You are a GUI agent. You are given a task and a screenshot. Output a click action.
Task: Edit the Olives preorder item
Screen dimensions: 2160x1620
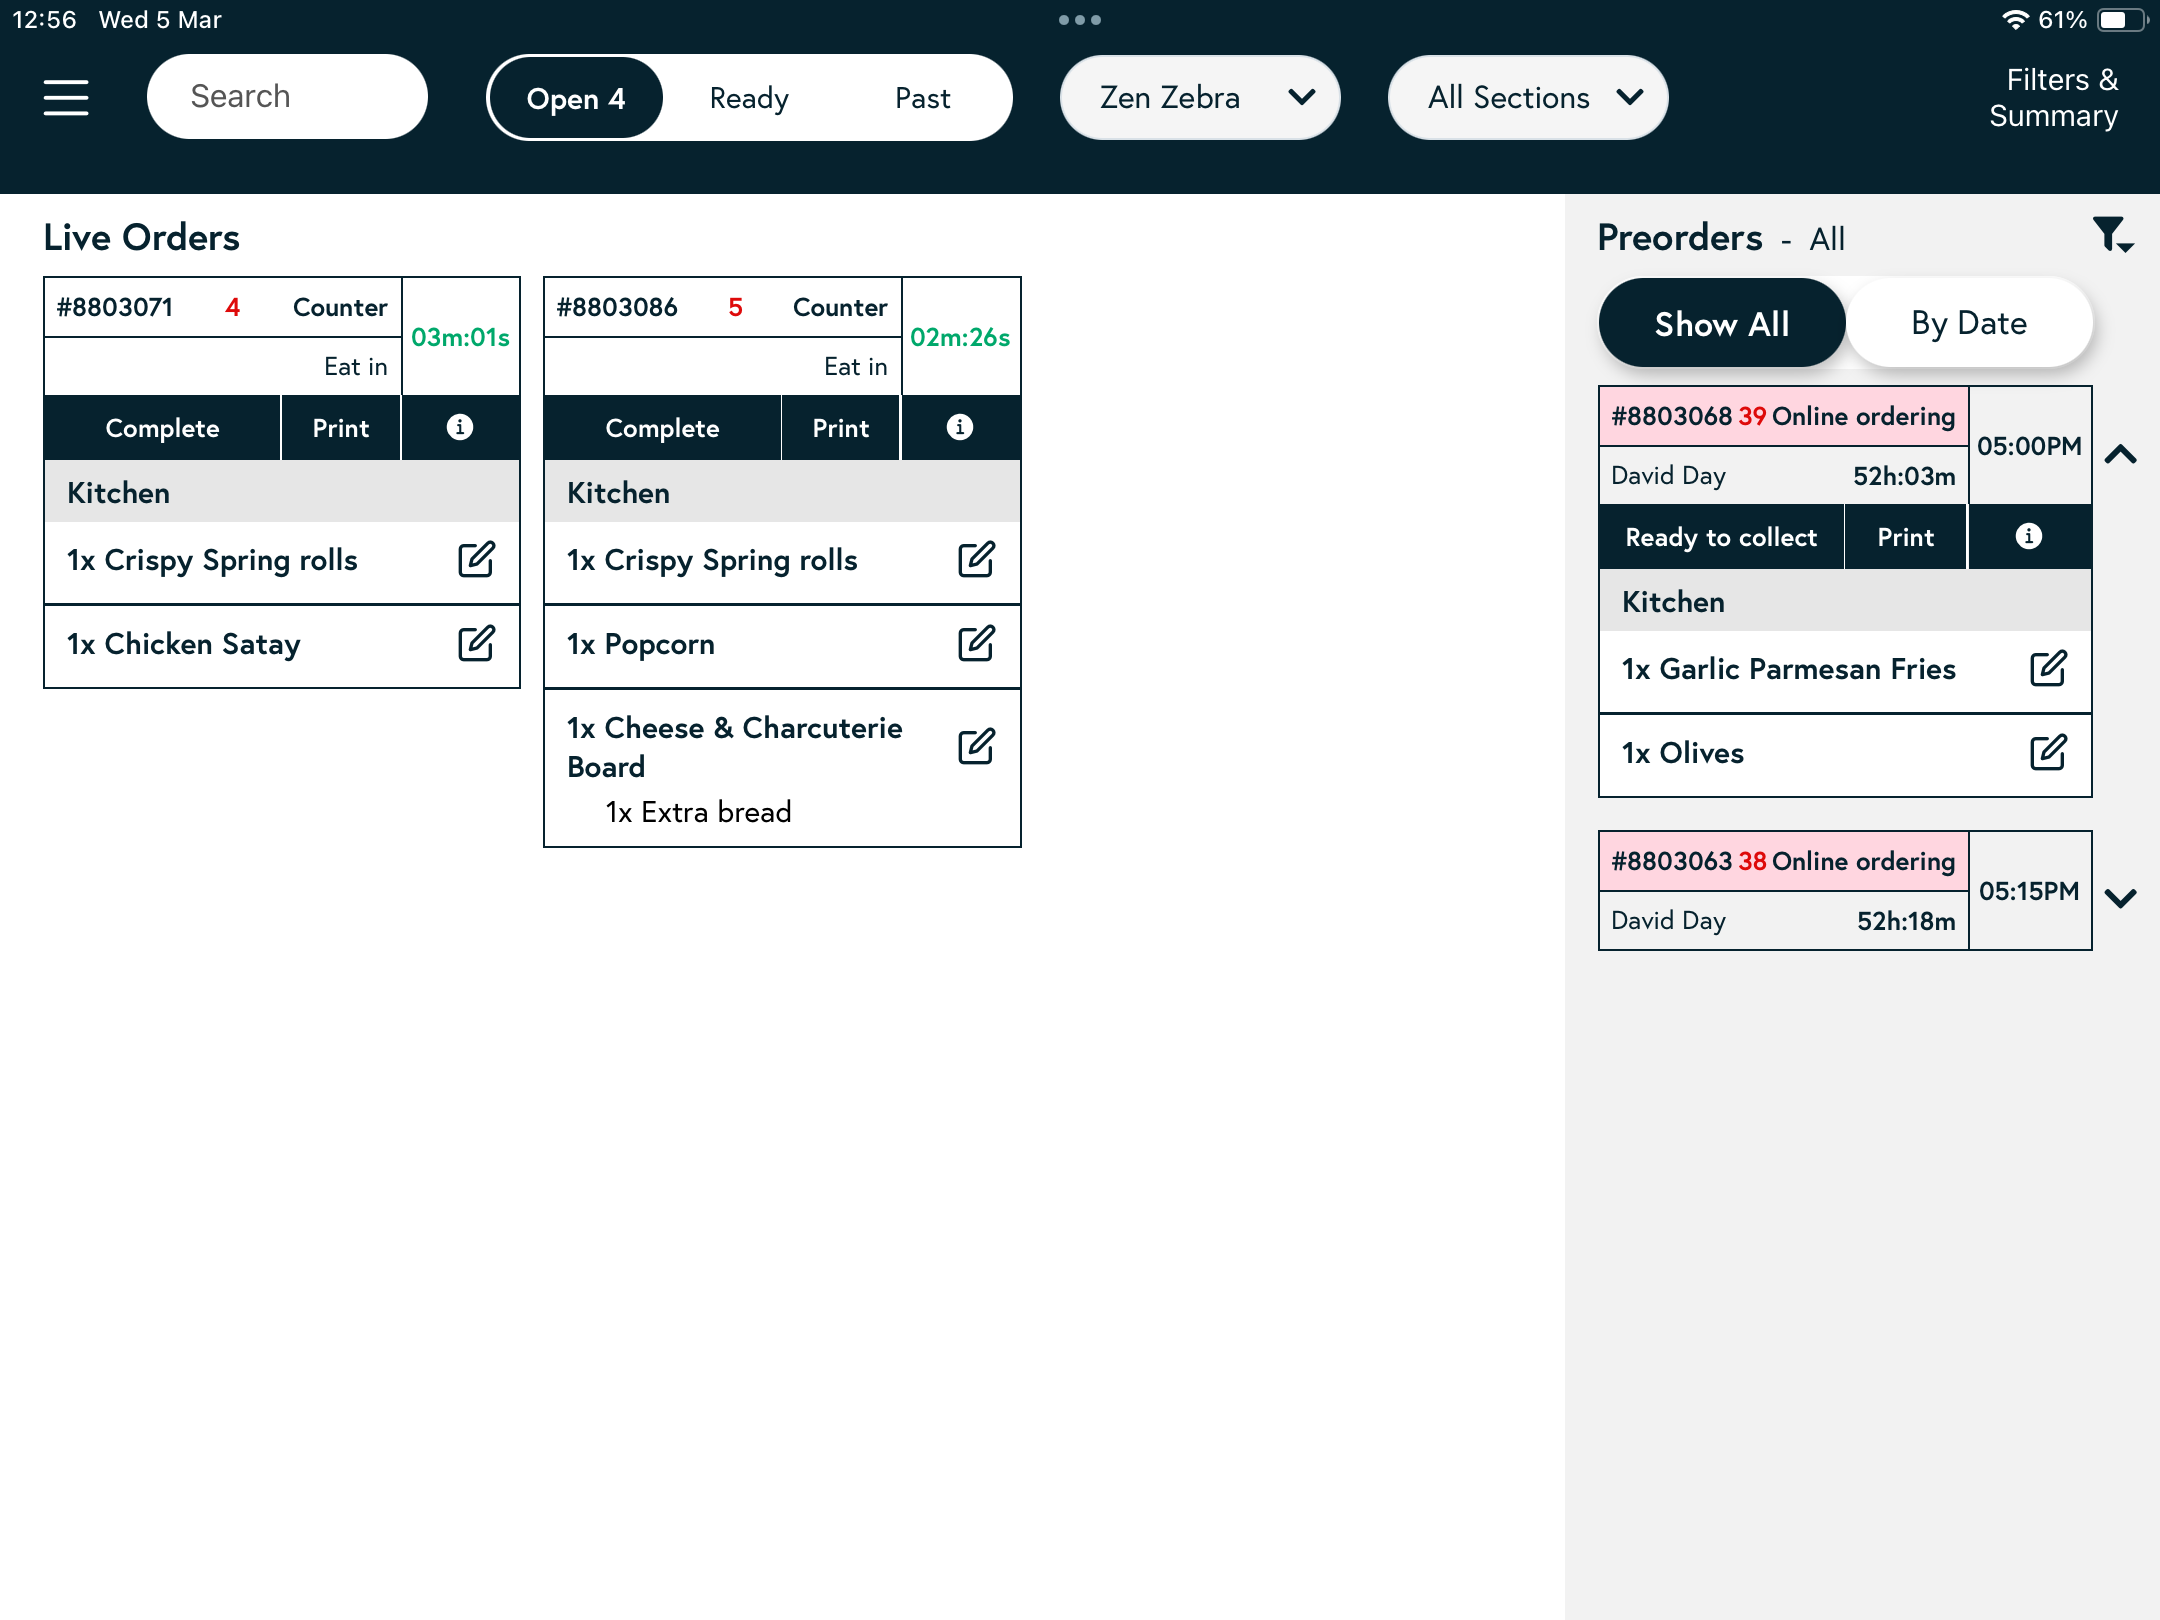(2047, 753)
